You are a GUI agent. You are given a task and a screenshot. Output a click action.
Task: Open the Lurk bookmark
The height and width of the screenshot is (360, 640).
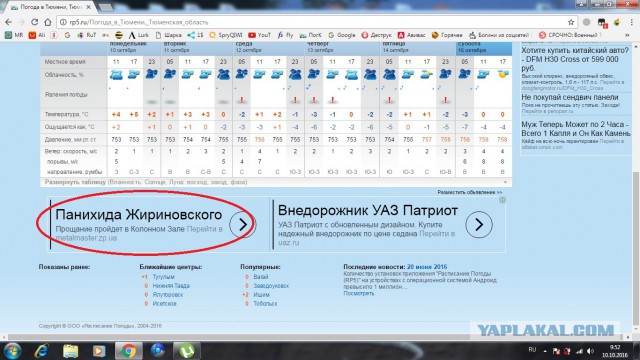[139, 35]
